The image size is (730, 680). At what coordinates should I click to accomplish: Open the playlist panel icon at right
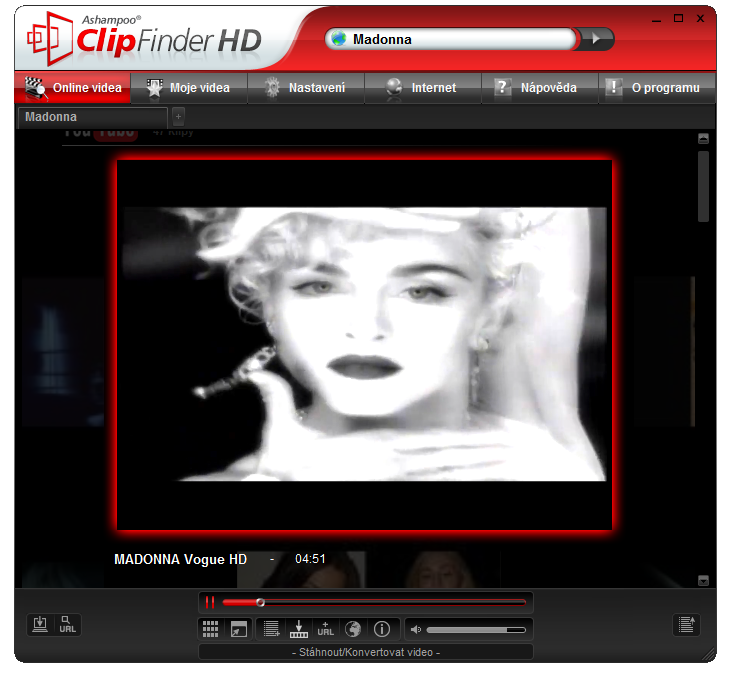pos(687,625)
